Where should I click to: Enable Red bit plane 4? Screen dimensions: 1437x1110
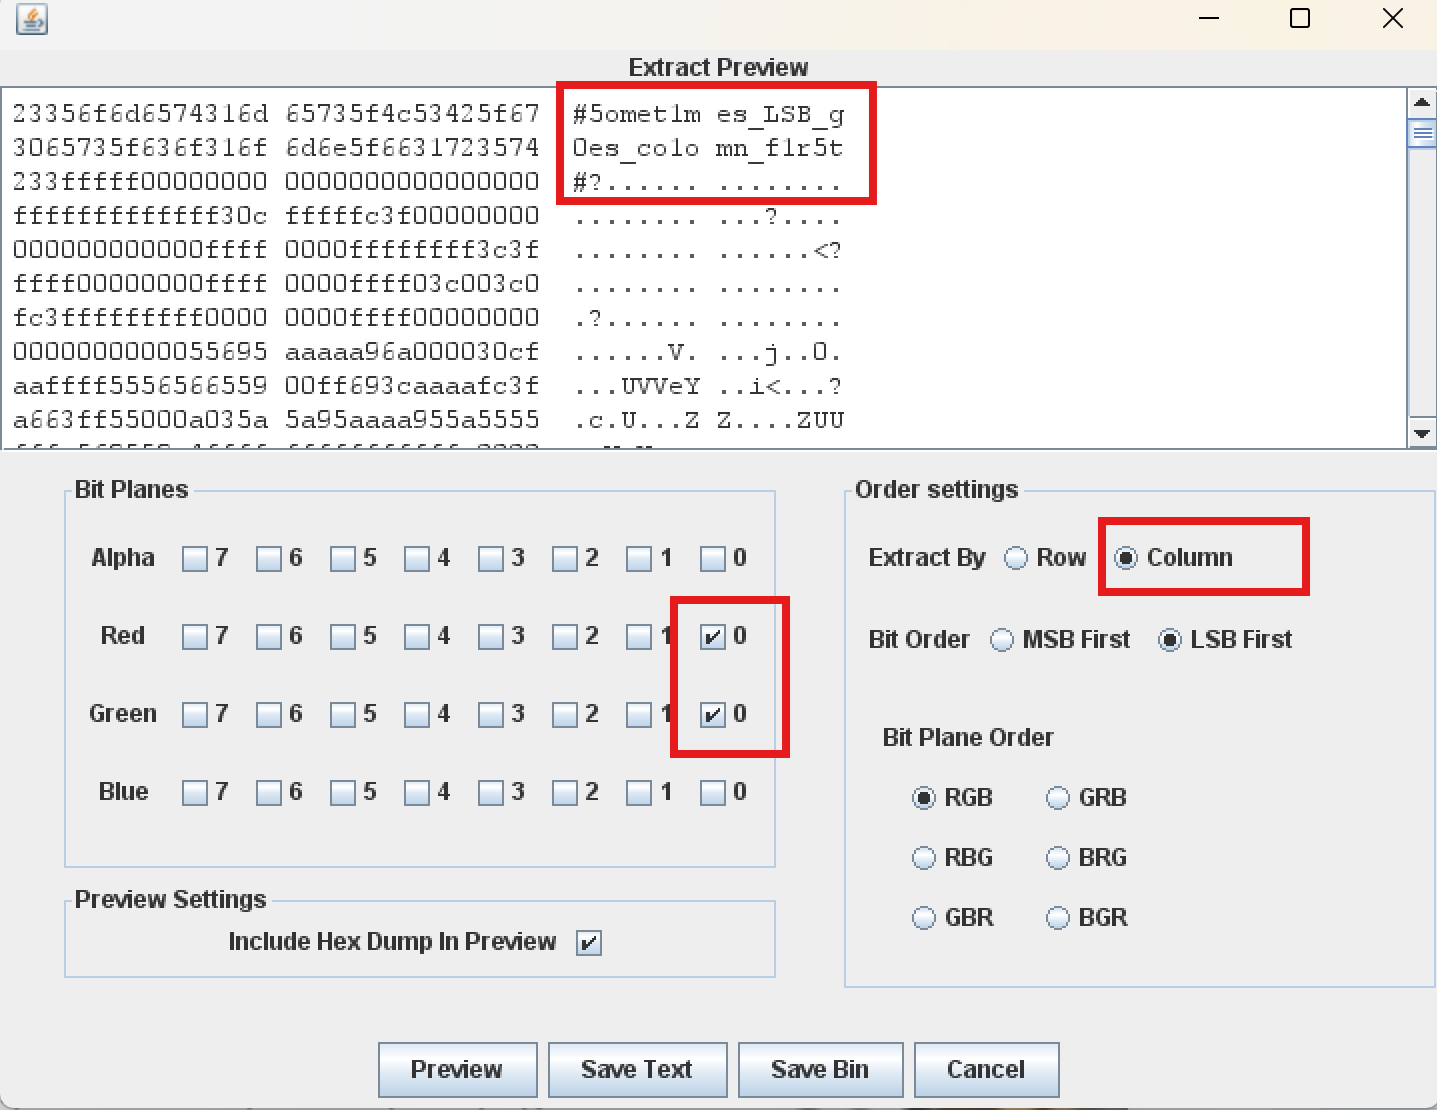(417, 636)
